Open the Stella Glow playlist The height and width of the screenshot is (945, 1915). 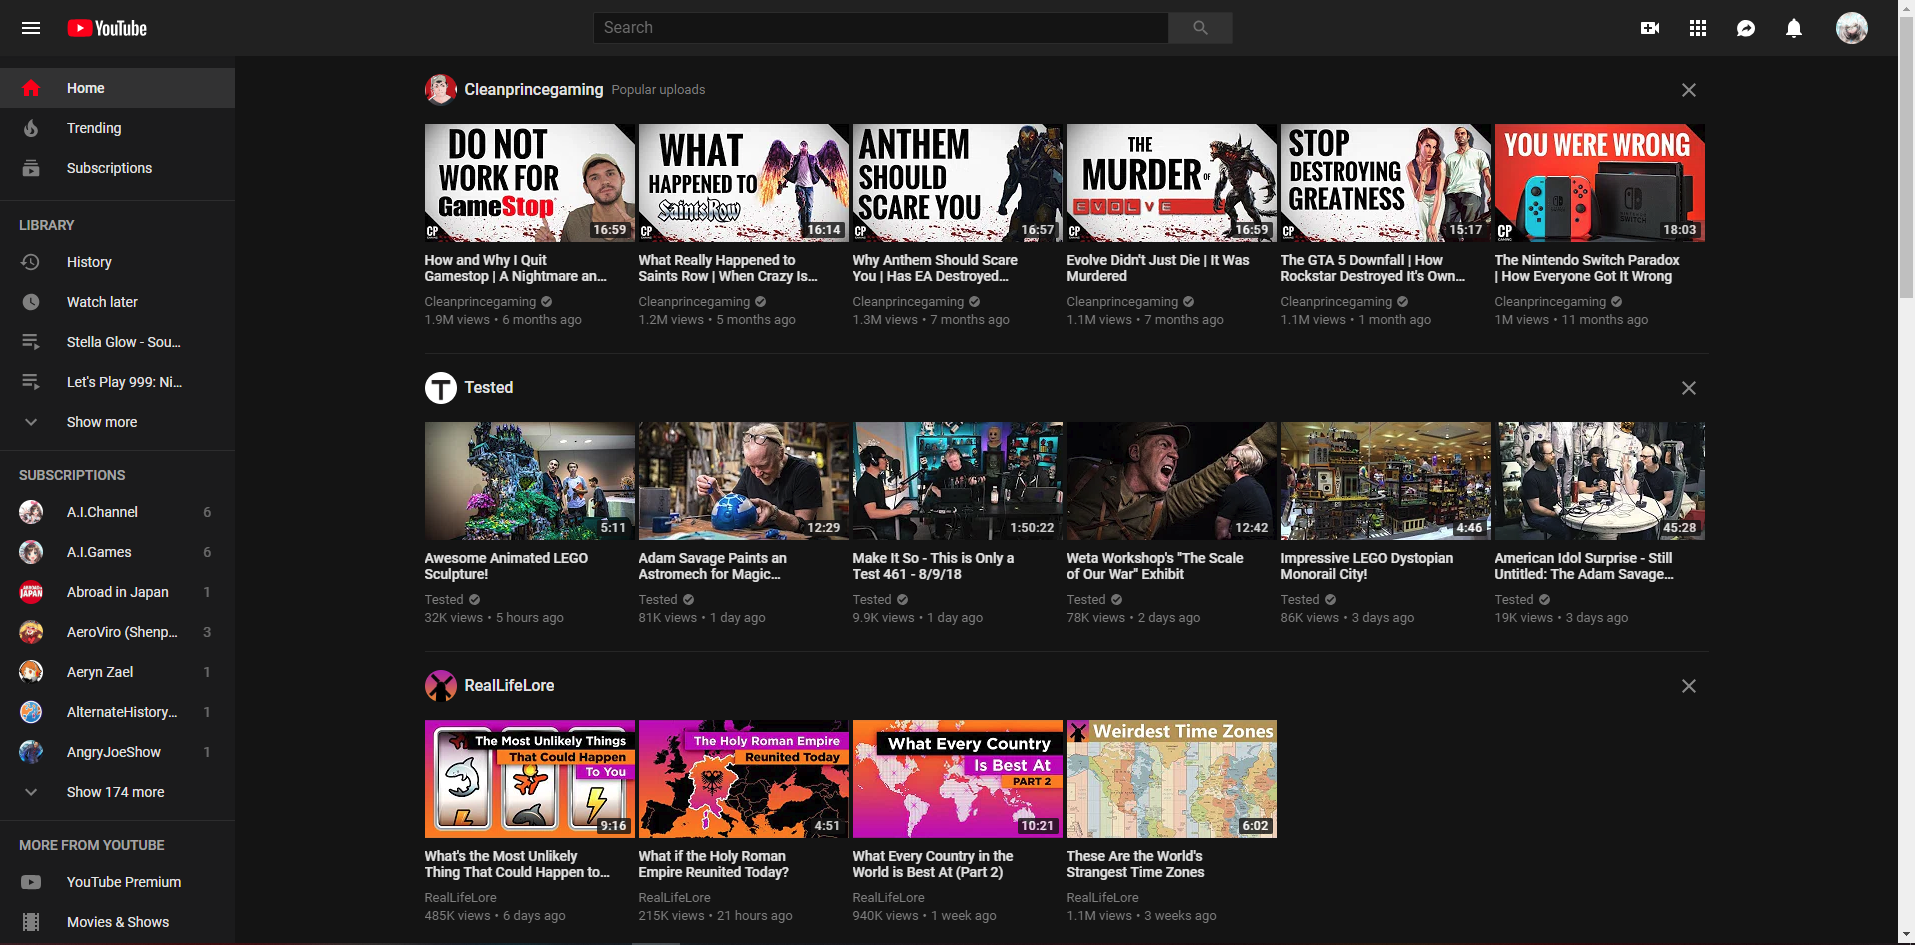point(117,342)
